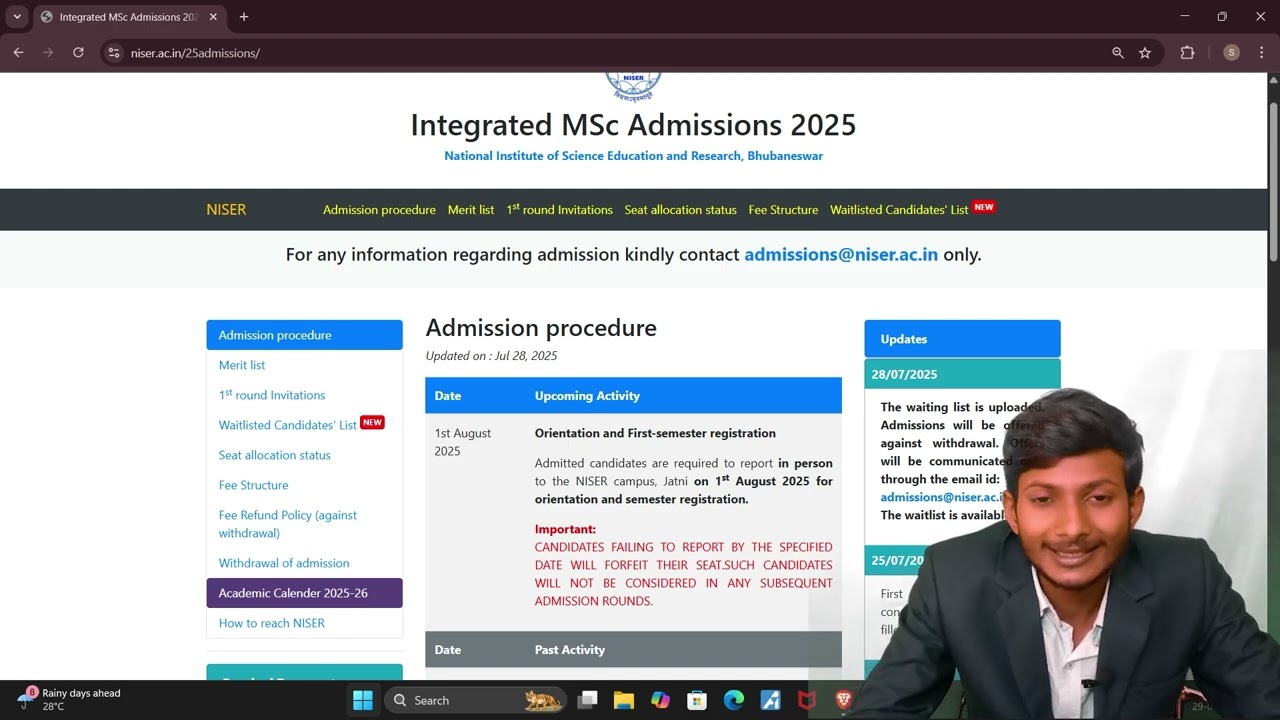
Task: Open How to reach NISER in the sidebar
Action: coord(272,623)
